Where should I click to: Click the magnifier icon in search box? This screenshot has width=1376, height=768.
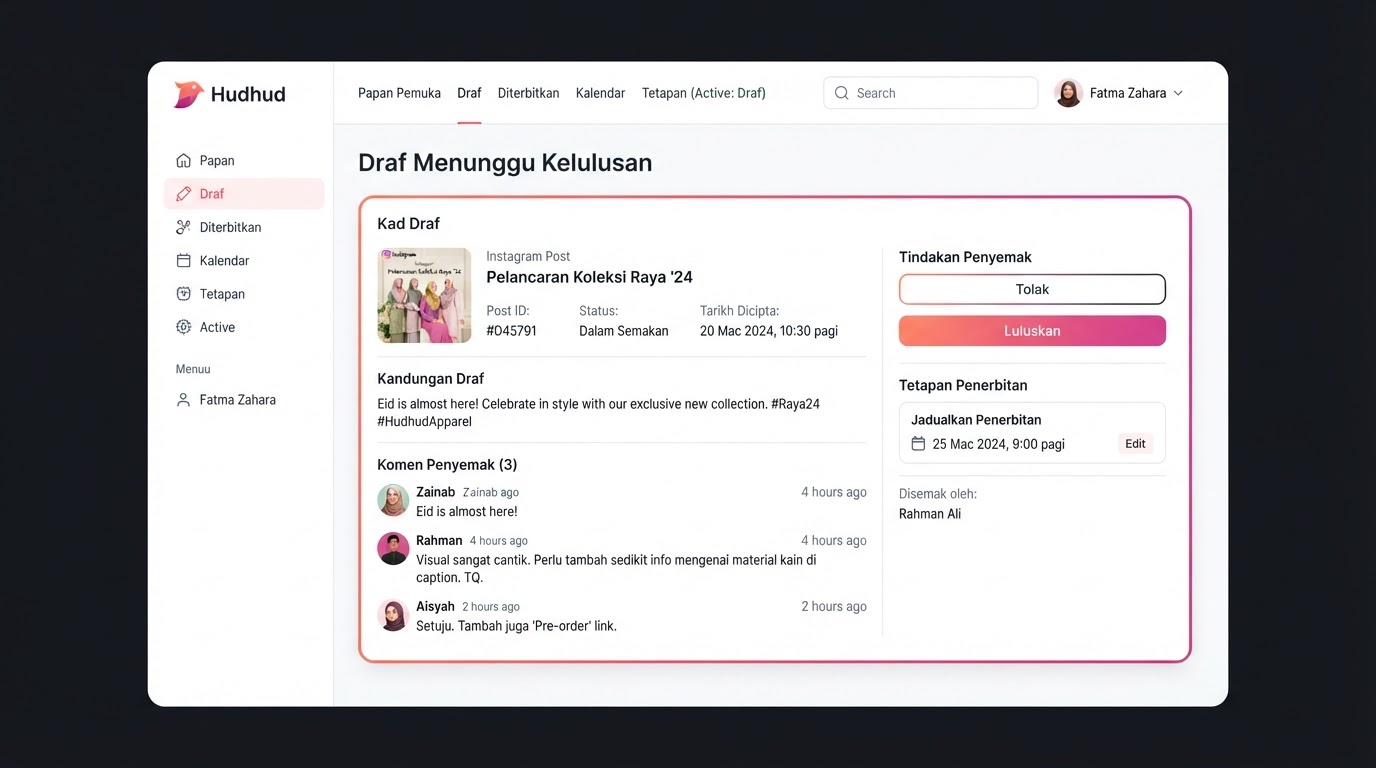(842, 93)
